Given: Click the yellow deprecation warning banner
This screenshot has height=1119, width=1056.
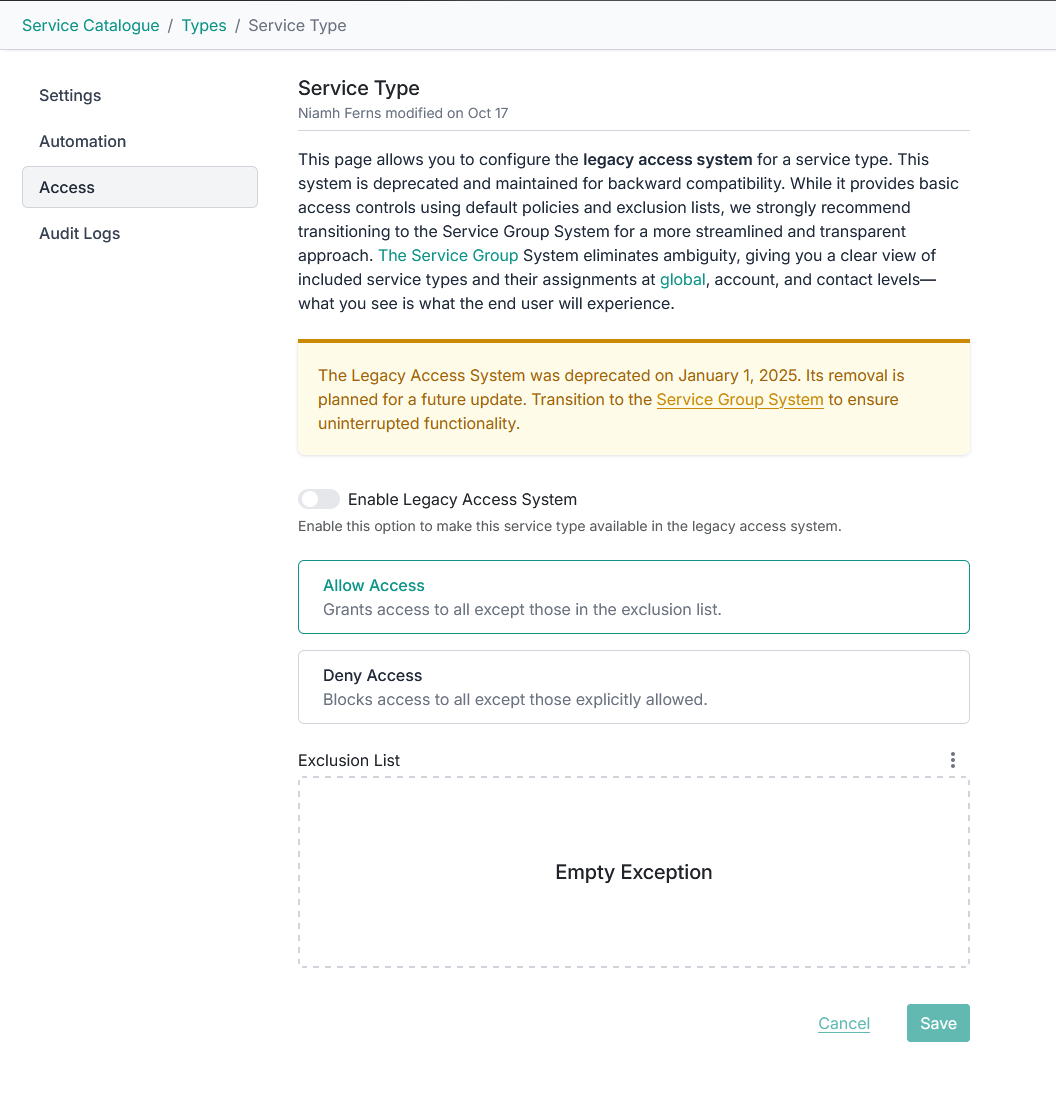Looking at the screenshot, I should 633,399.
